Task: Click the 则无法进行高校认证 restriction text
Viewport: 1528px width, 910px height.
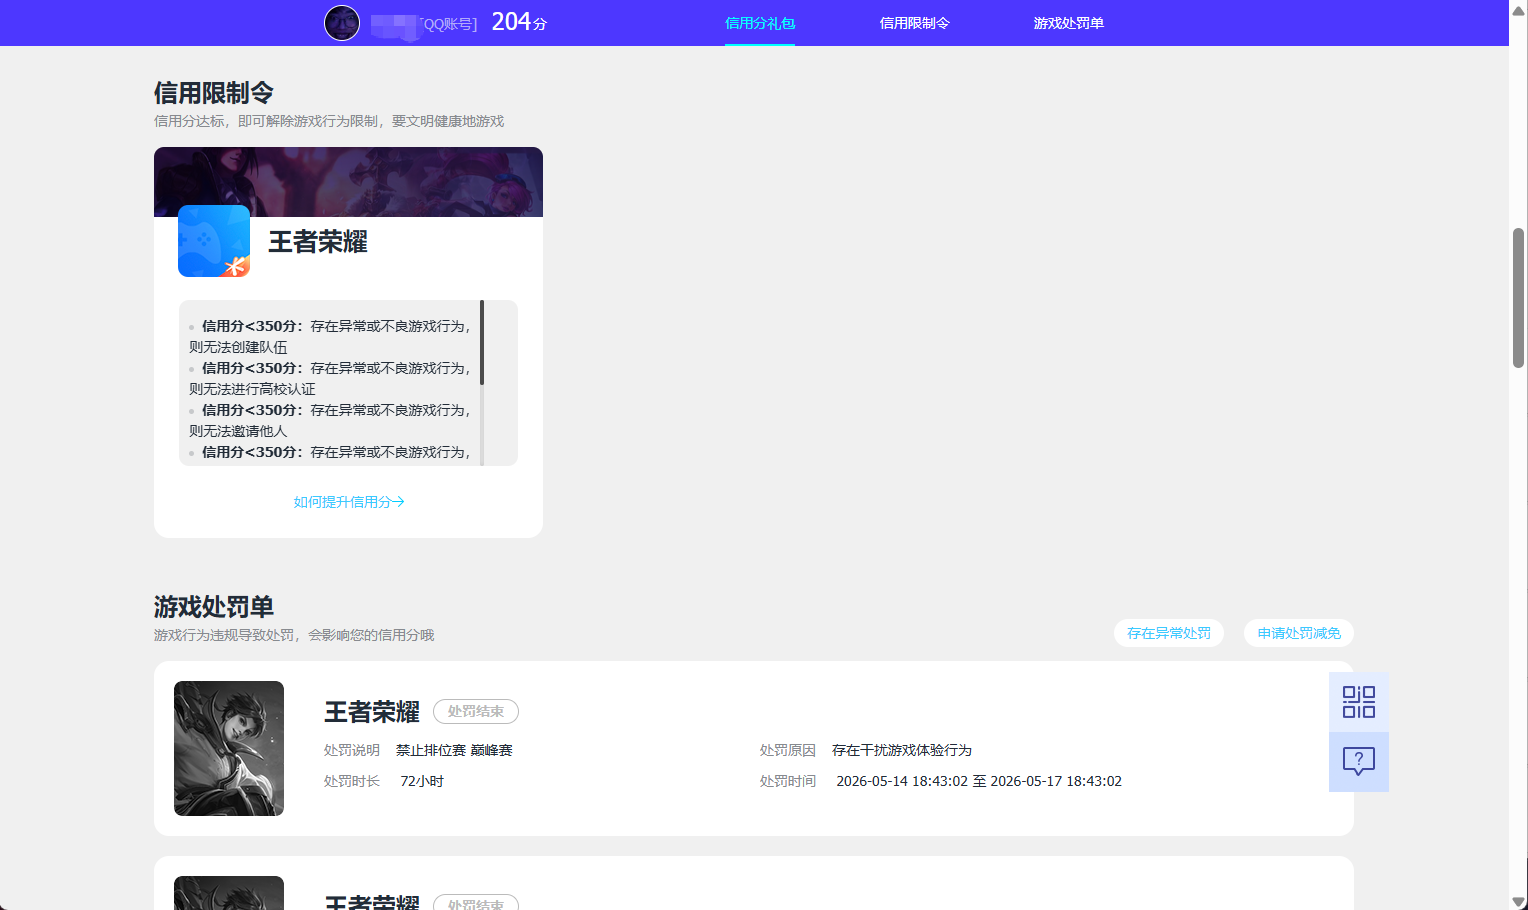Action: coord(252,389)
